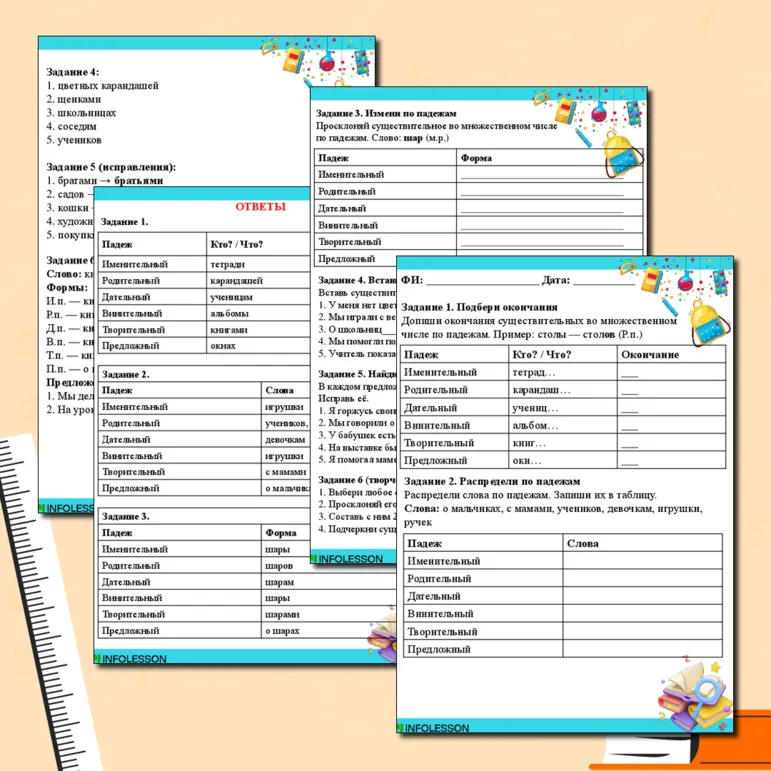Screen dimensions: 771x771
Task: Select the answer "5. учеников" under Задание 4
Action: (x=74, y=140)
